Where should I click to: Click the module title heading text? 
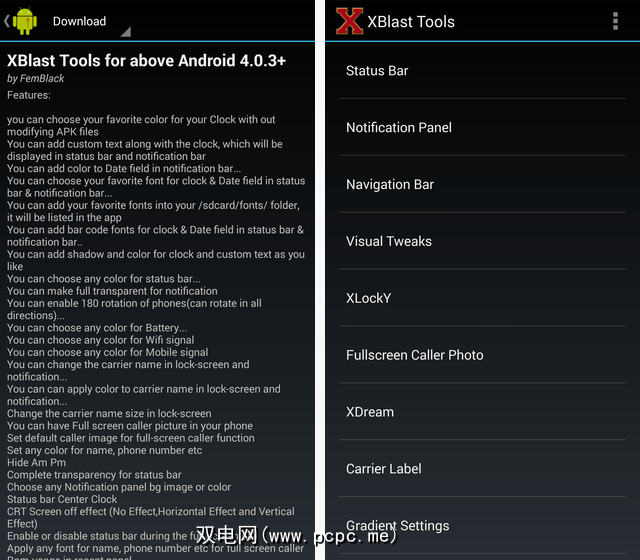coord(146,60)
